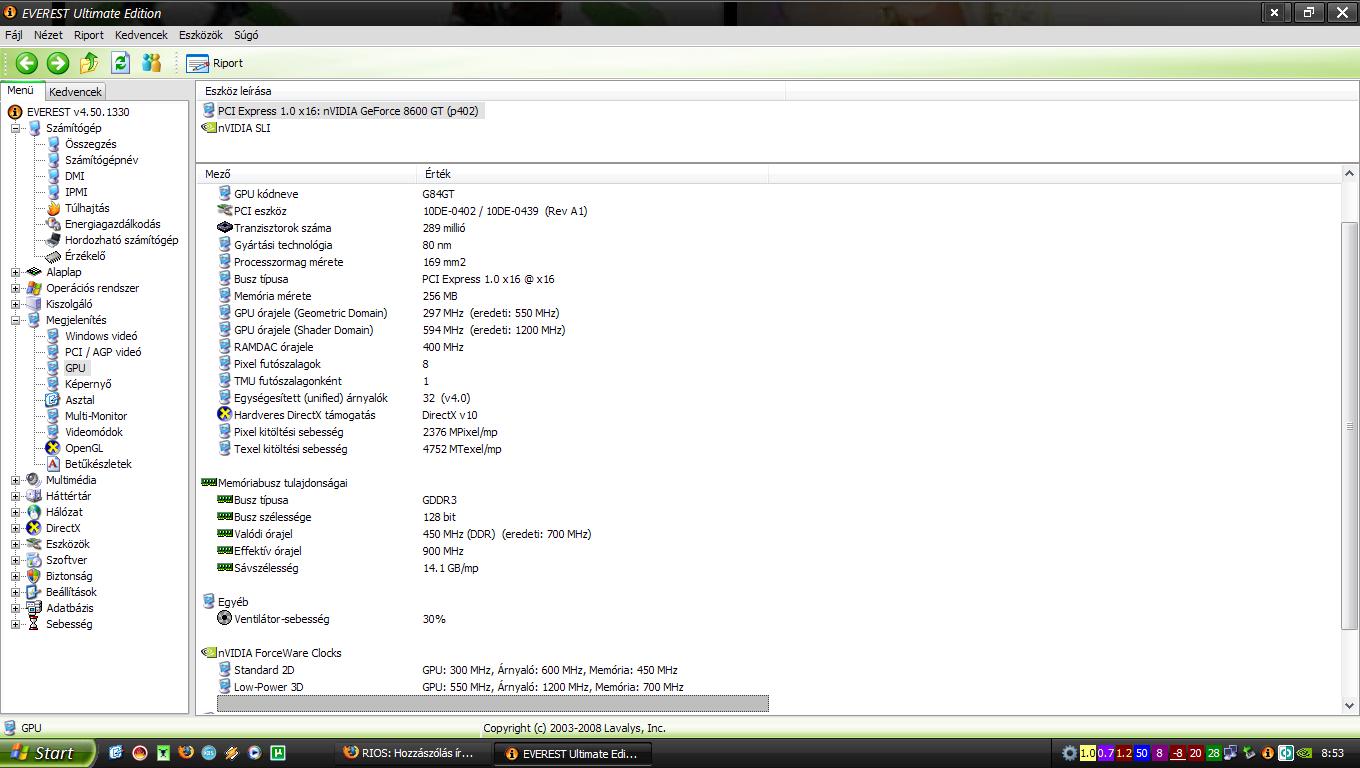Viewport: 1360px width, 768px height.
Task: Select Számítógépnév in the tree
Action: point(101,160)
